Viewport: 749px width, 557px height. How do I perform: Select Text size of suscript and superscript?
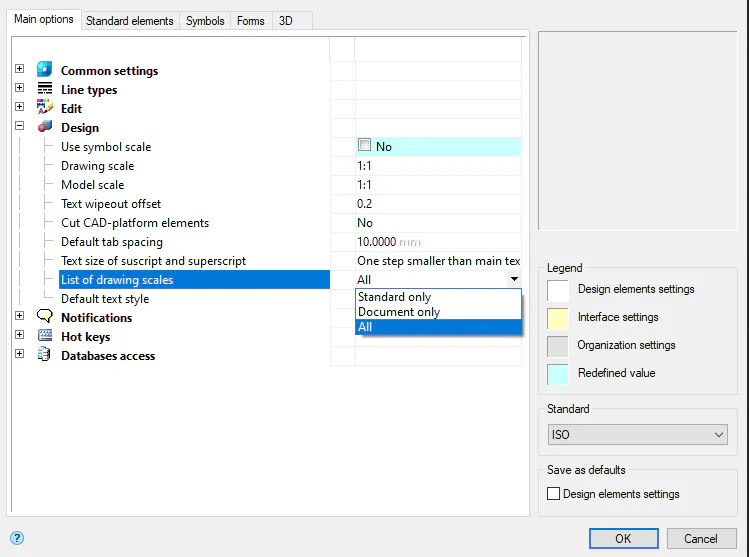(153, 261)
